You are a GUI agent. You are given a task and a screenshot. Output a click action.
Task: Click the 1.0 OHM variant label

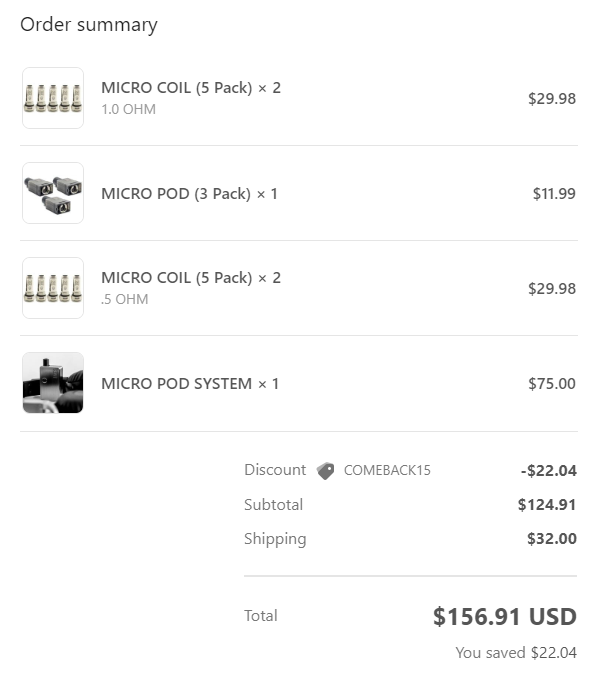(x=128, y=109)
